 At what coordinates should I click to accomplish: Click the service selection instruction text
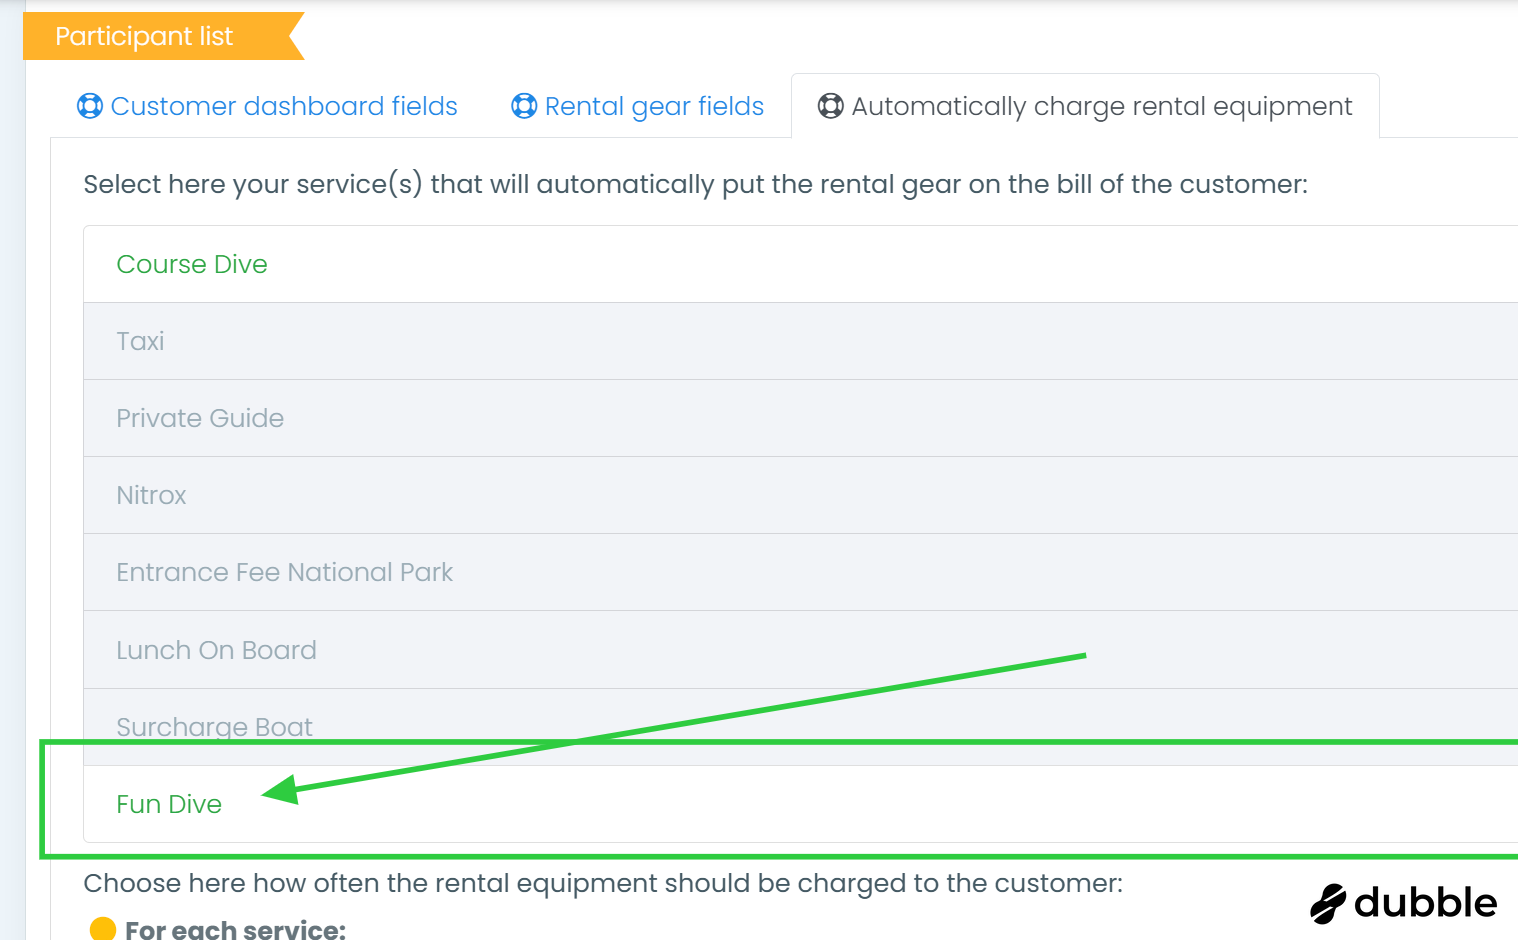tap(695, 184)
